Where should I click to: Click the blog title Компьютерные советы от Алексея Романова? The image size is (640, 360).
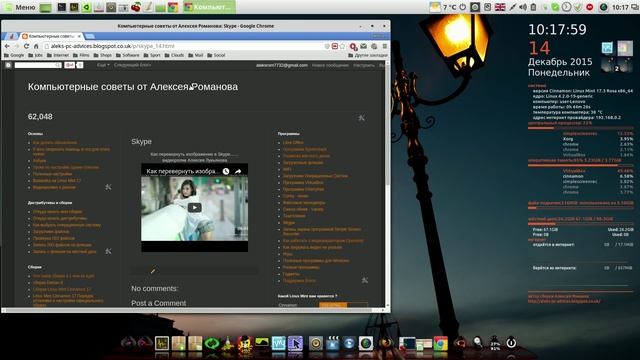point(133,87)
